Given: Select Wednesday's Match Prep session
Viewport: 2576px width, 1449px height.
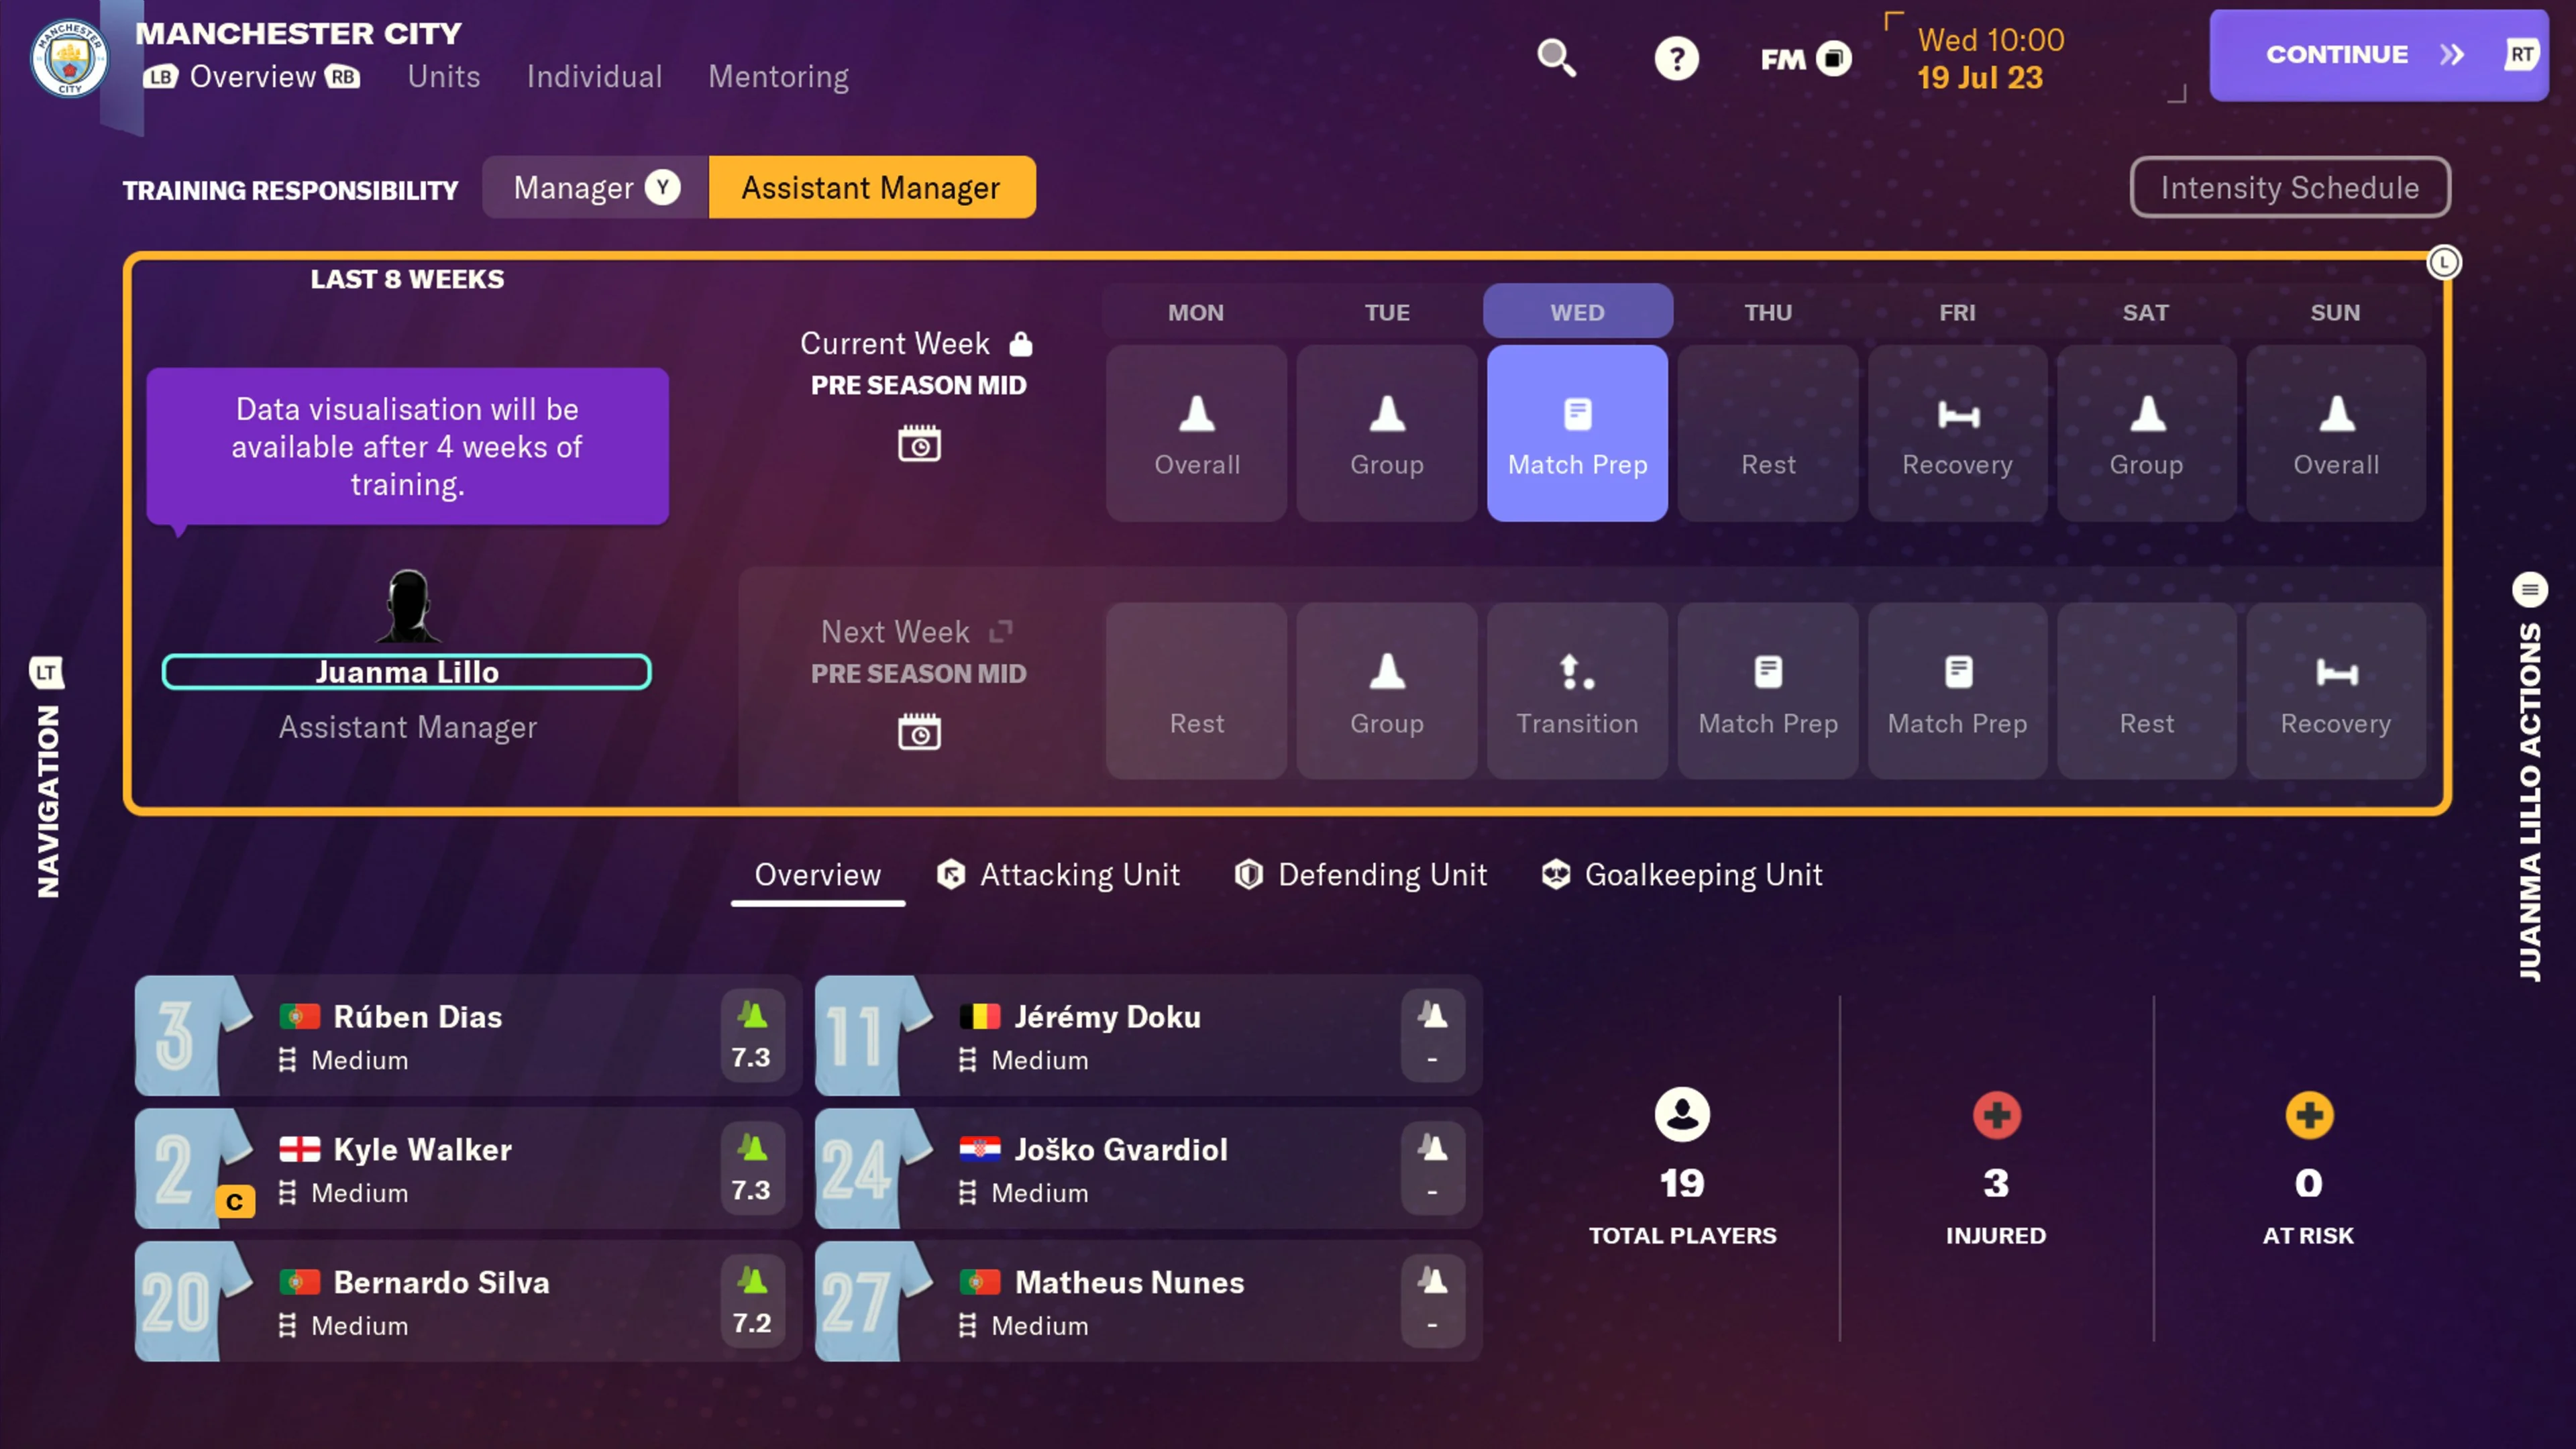Looking at the screenshot, I should coord(1577,433).
